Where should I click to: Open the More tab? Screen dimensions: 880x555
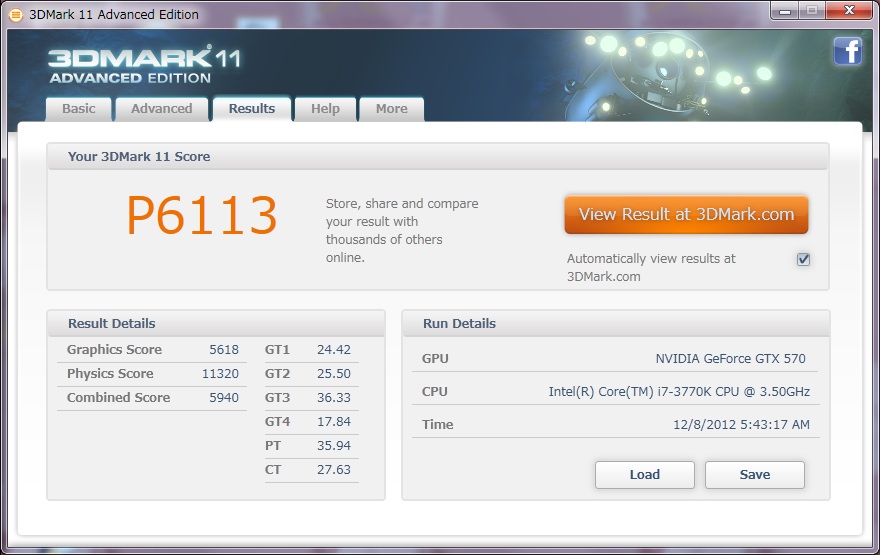click(392, 109)
